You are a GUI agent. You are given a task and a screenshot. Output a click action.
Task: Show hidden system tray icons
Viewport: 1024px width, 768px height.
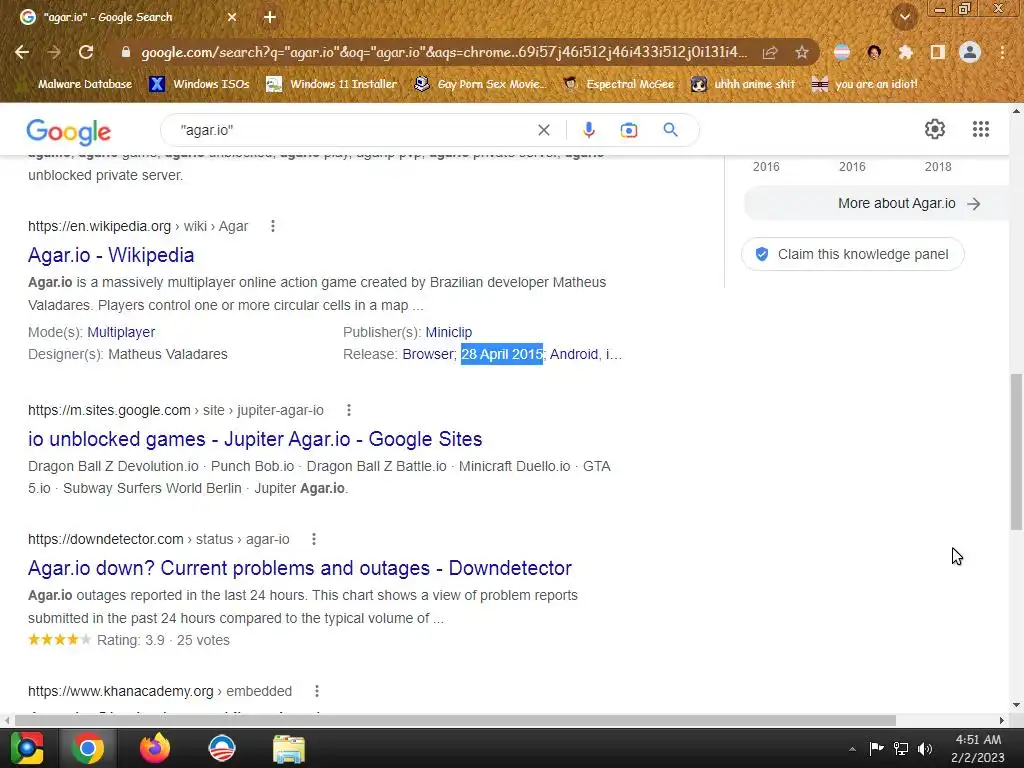[852, 749]
